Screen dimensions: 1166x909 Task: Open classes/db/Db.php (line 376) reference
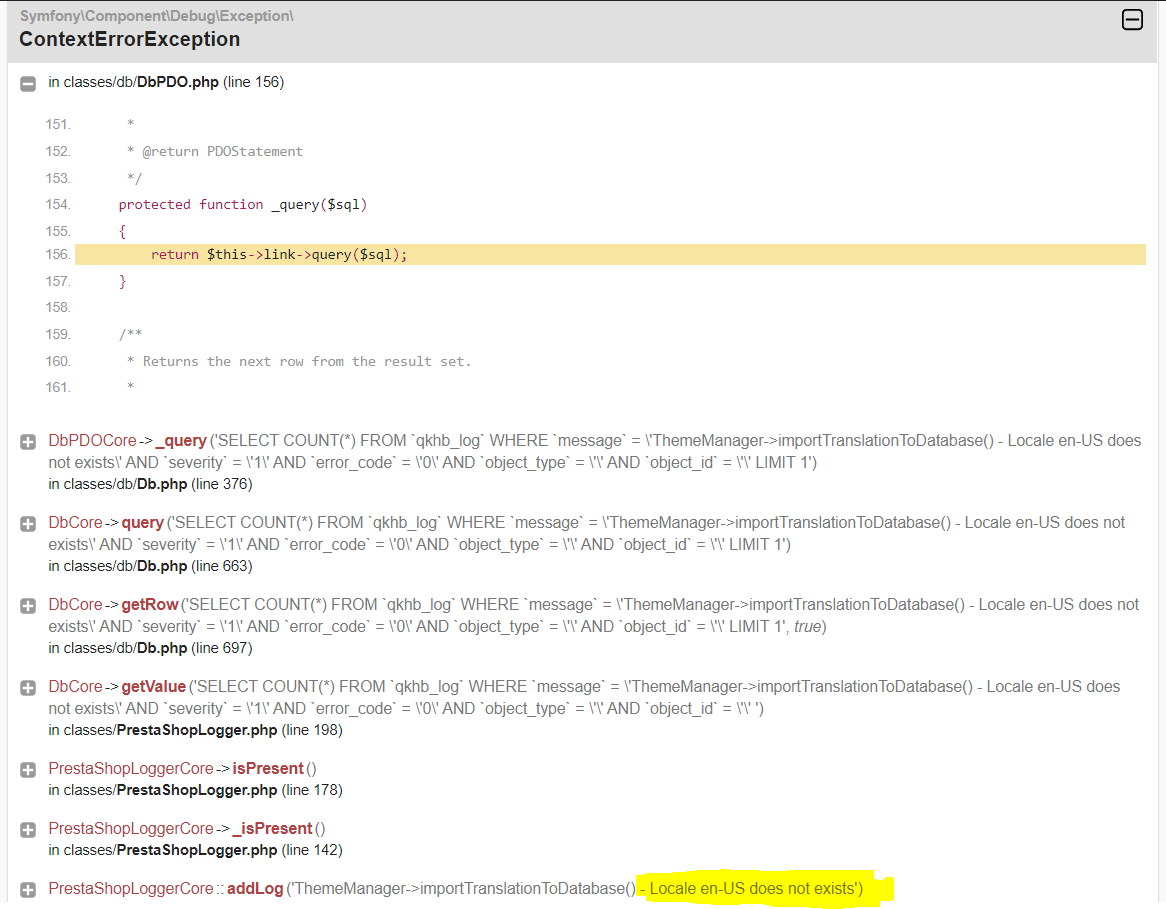pos(150,484)
